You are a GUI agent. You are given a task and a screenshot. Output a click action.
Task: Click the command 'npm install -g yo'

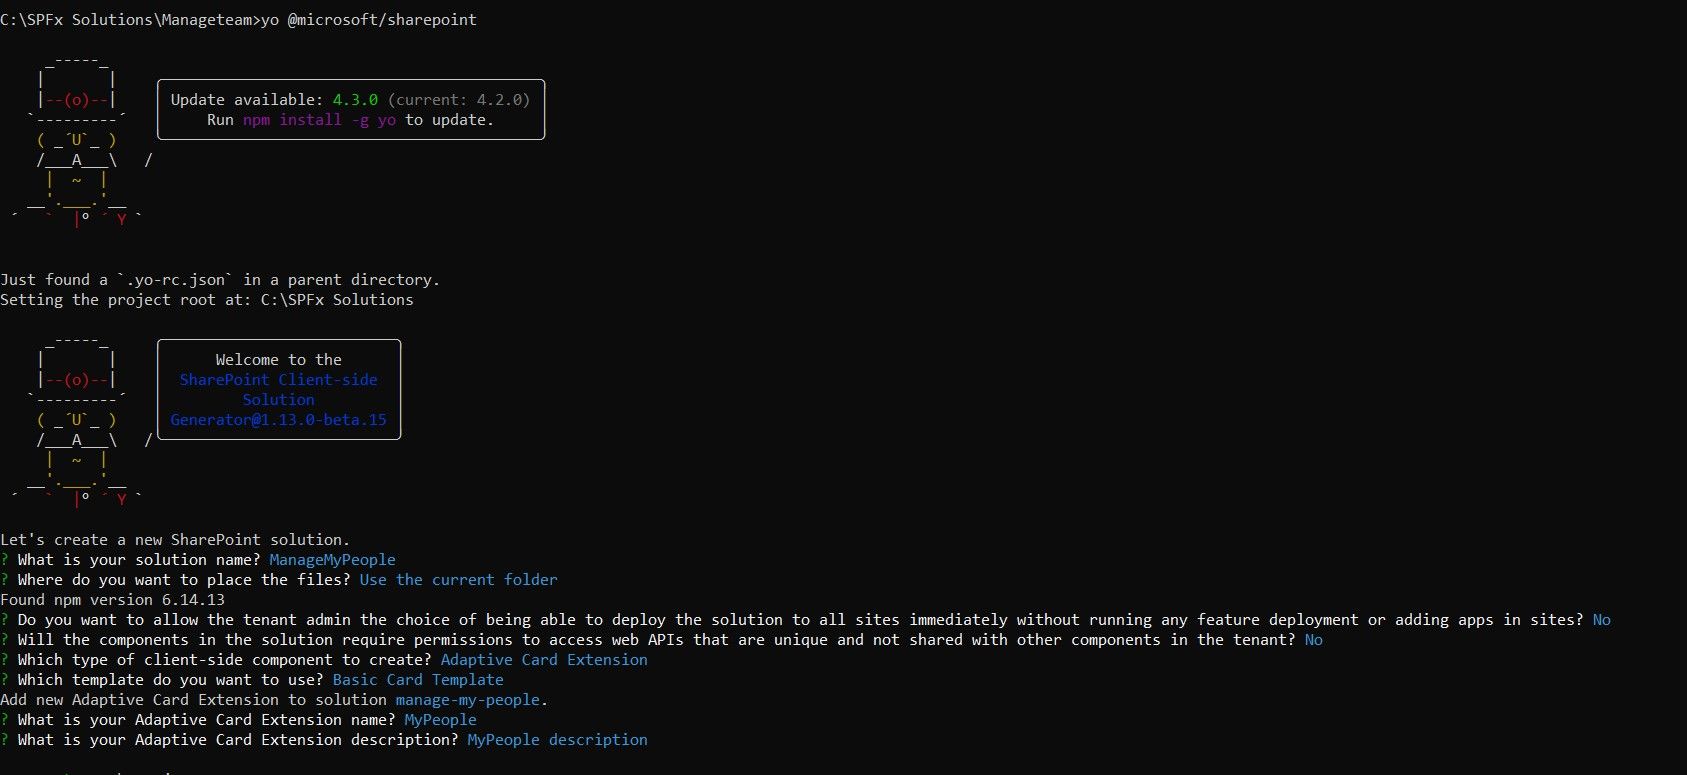[319, 120]
